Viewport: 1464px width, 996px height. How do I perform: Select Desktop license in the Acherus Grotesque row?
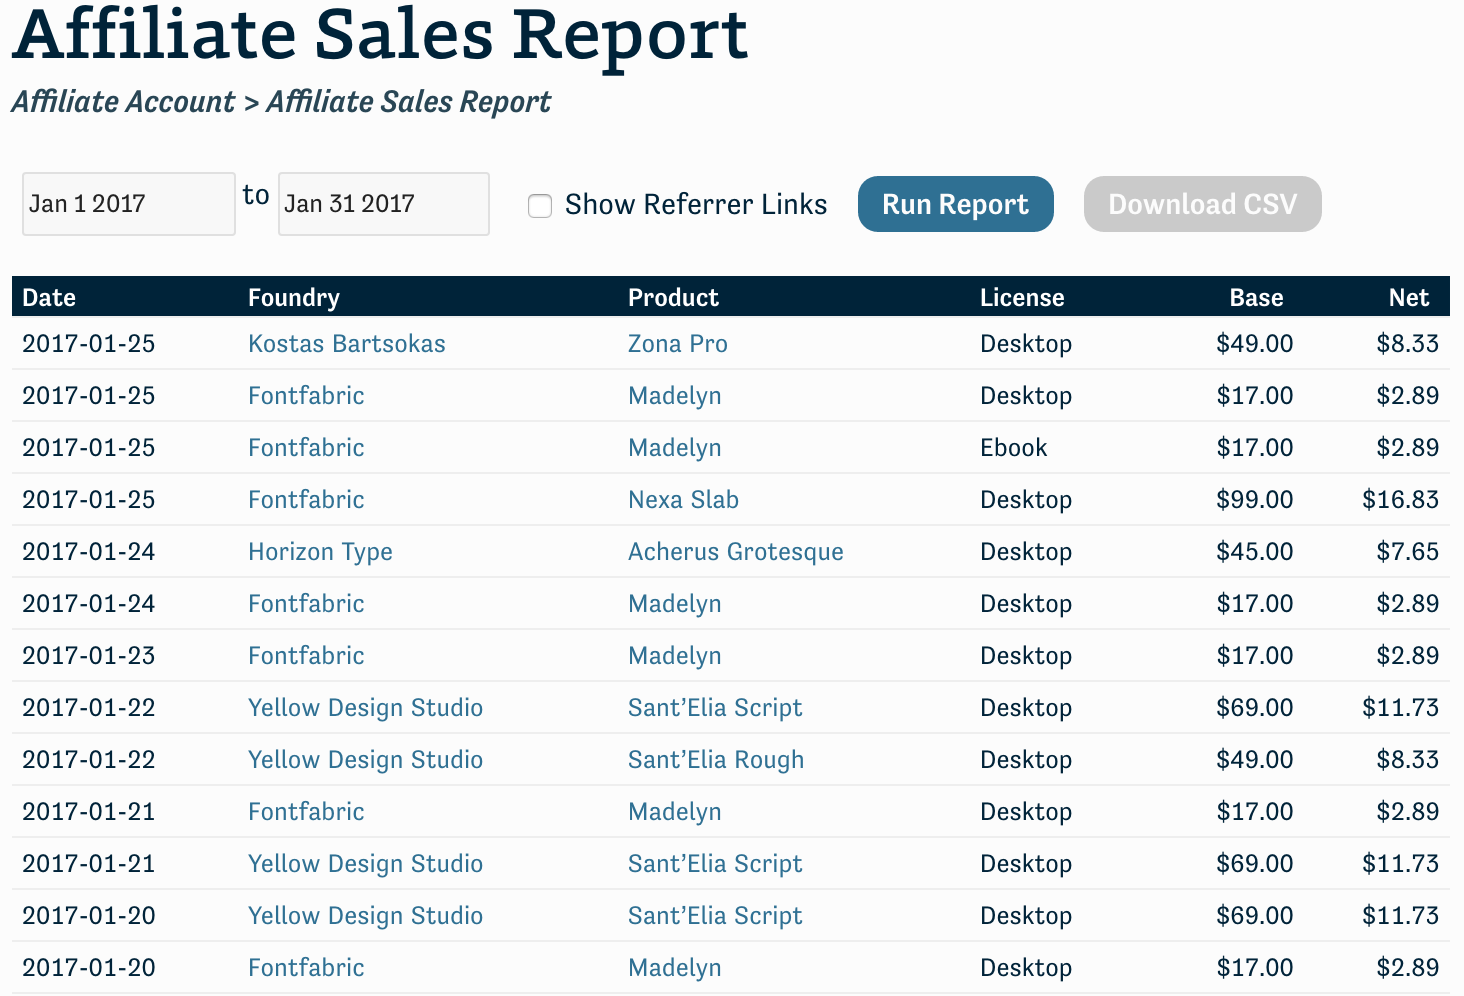click(1026, 552)
